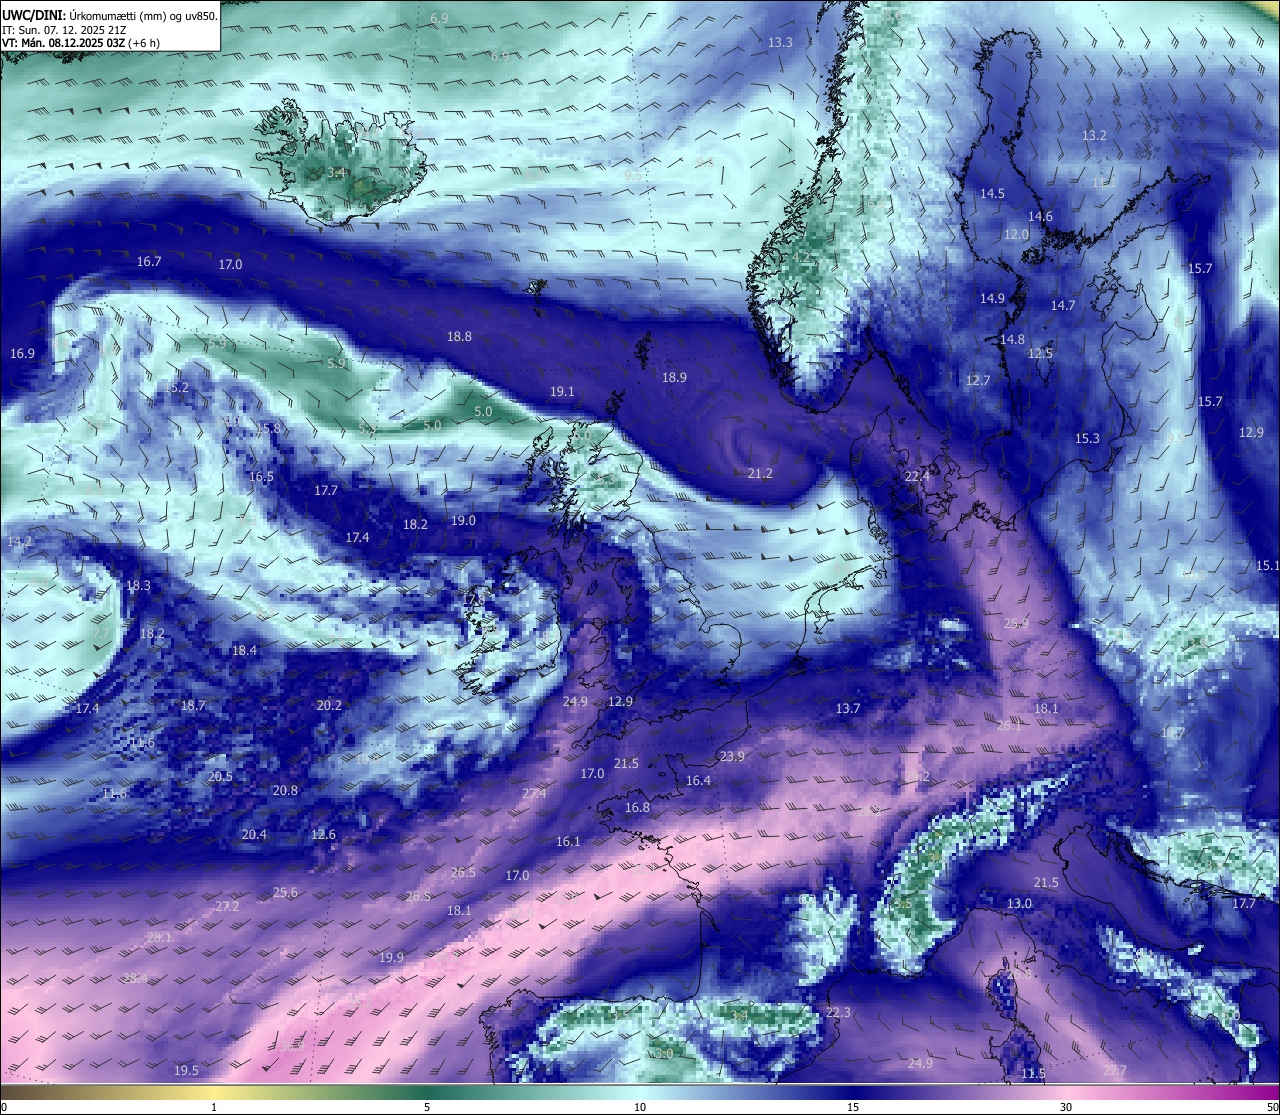
Task: Click the 27.7 value at the bottom right
Action: (x=1114, y=1070)
